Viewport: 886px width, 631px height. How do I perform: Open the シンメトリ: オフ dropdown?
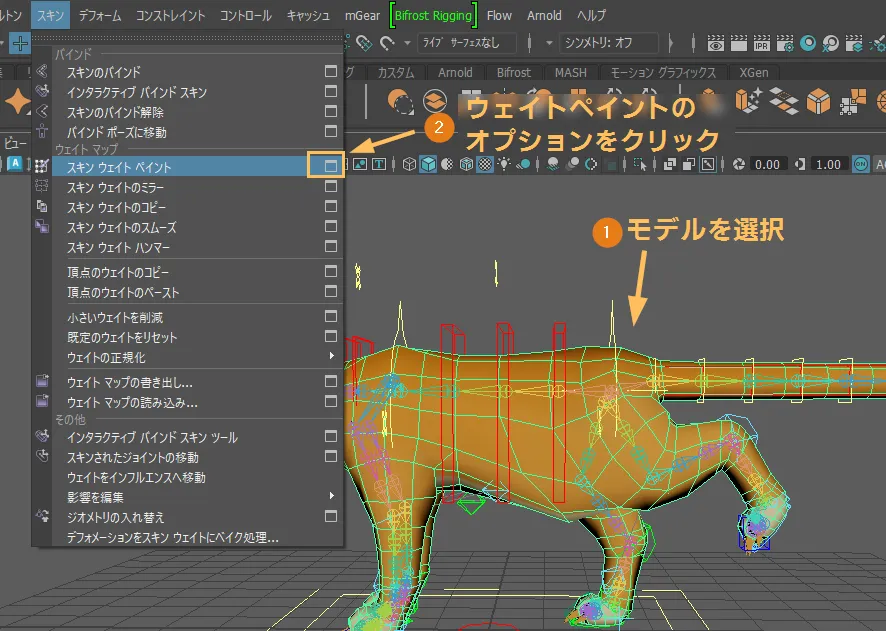(607, 43)
